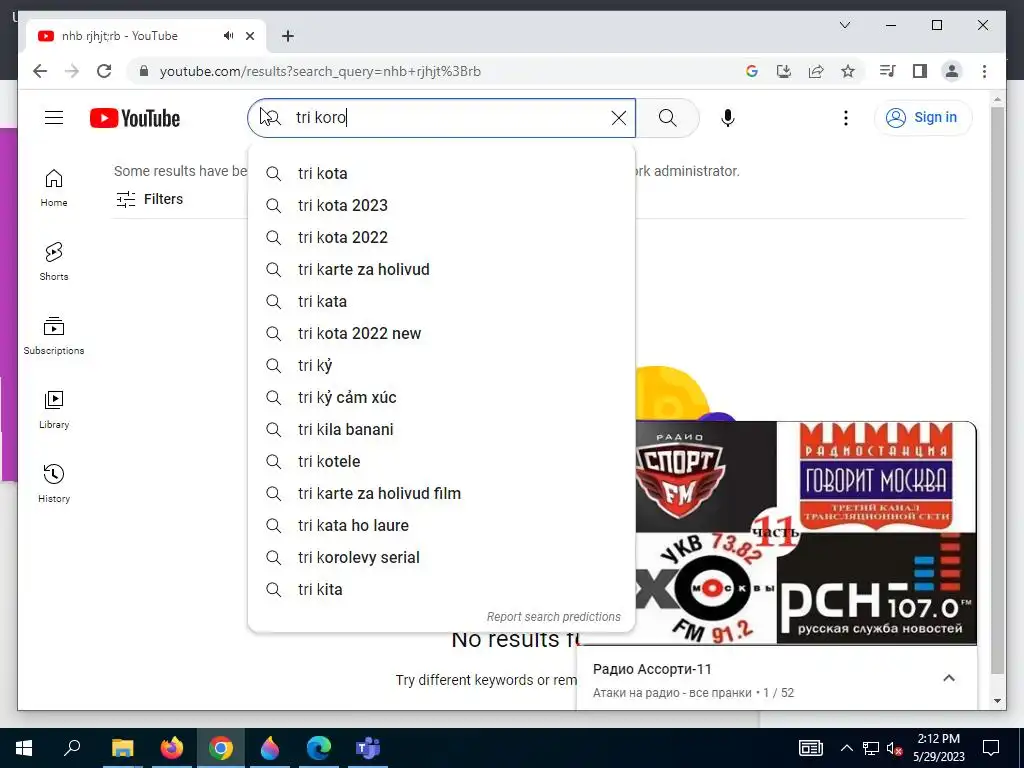Select suggestion 'tri kotele'

click(441, 462)
